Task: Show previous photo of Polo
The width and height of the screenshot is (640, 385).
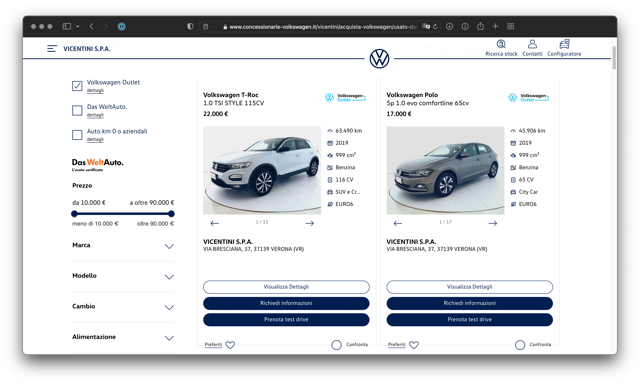Action: (398, 223)
